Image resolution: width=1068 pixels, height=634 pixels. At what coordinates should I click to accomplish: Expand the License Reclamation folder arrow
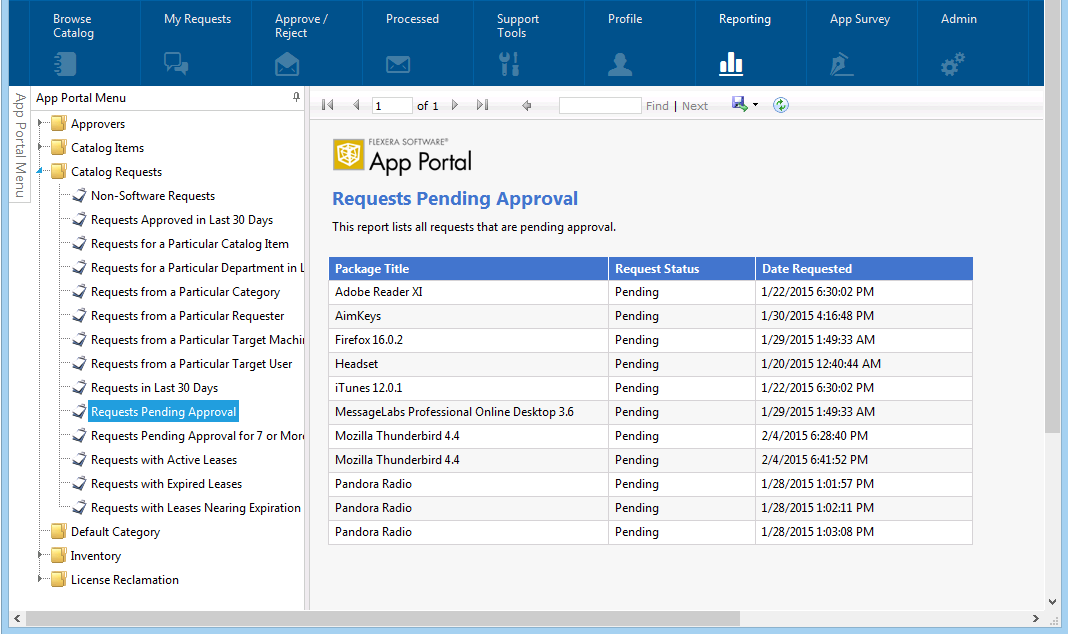click(40, 579)
